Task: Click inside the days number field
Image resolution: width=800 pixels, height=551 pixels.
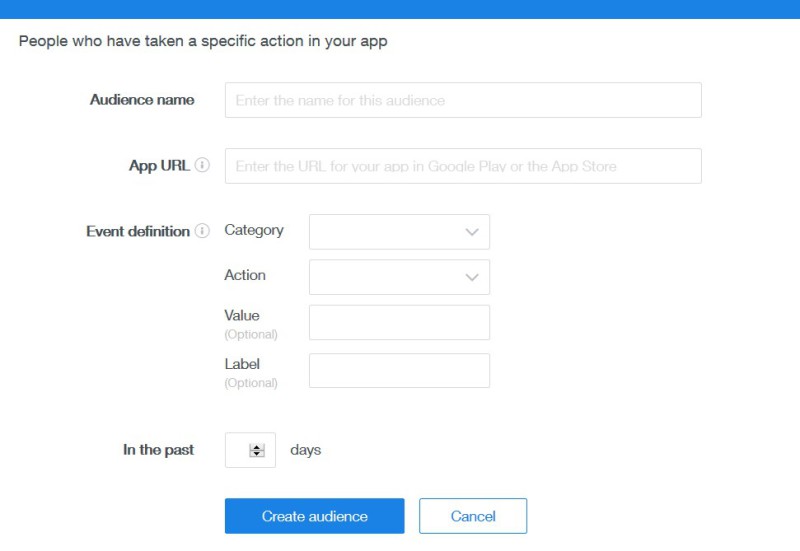Action: point(238,450)
